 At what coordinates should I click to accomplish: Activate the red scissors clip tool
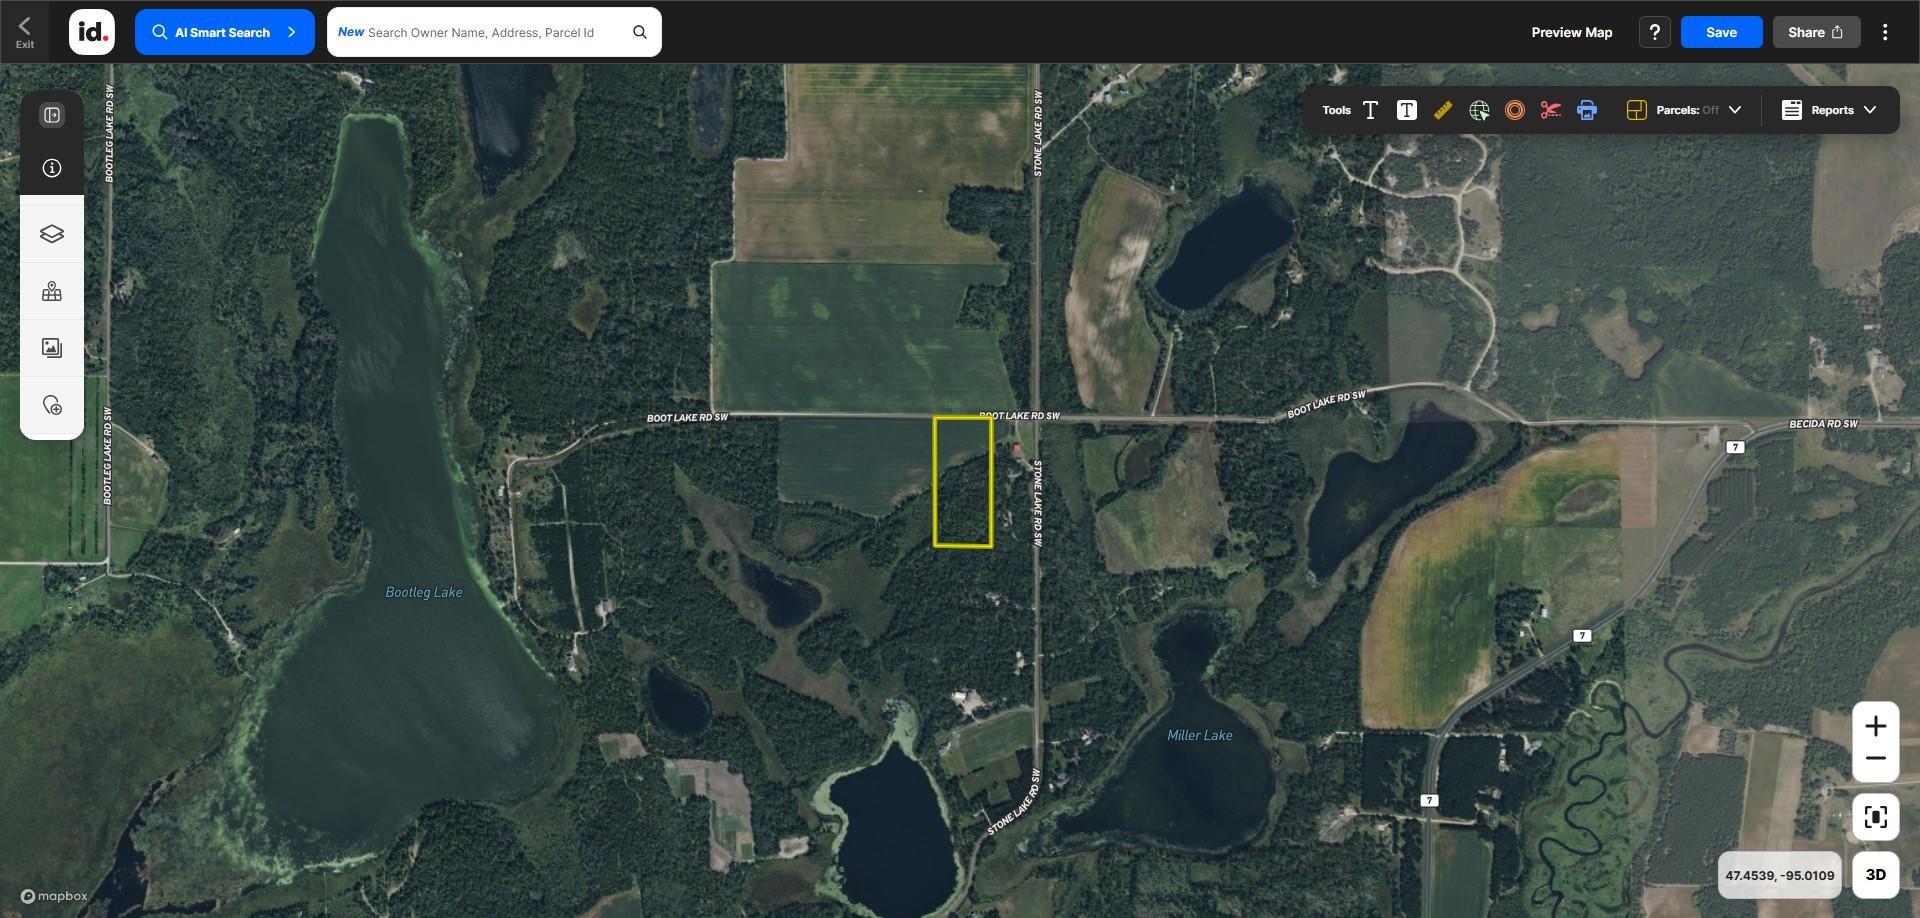1551,110
